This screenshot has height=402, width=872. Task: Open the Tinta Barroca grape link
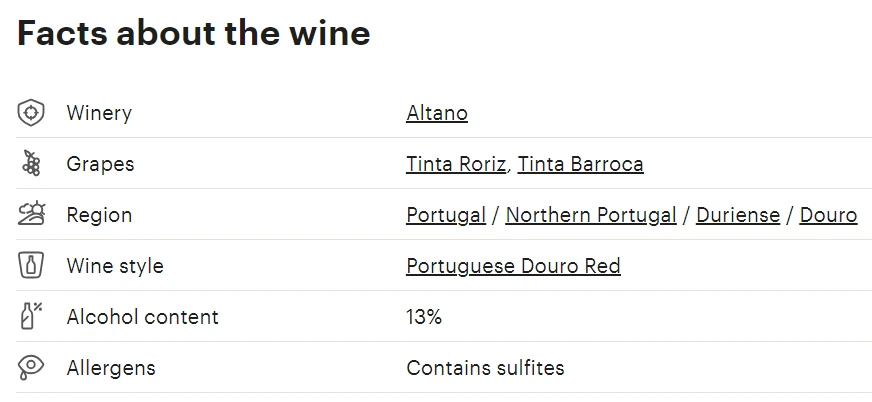click(581, 164)
